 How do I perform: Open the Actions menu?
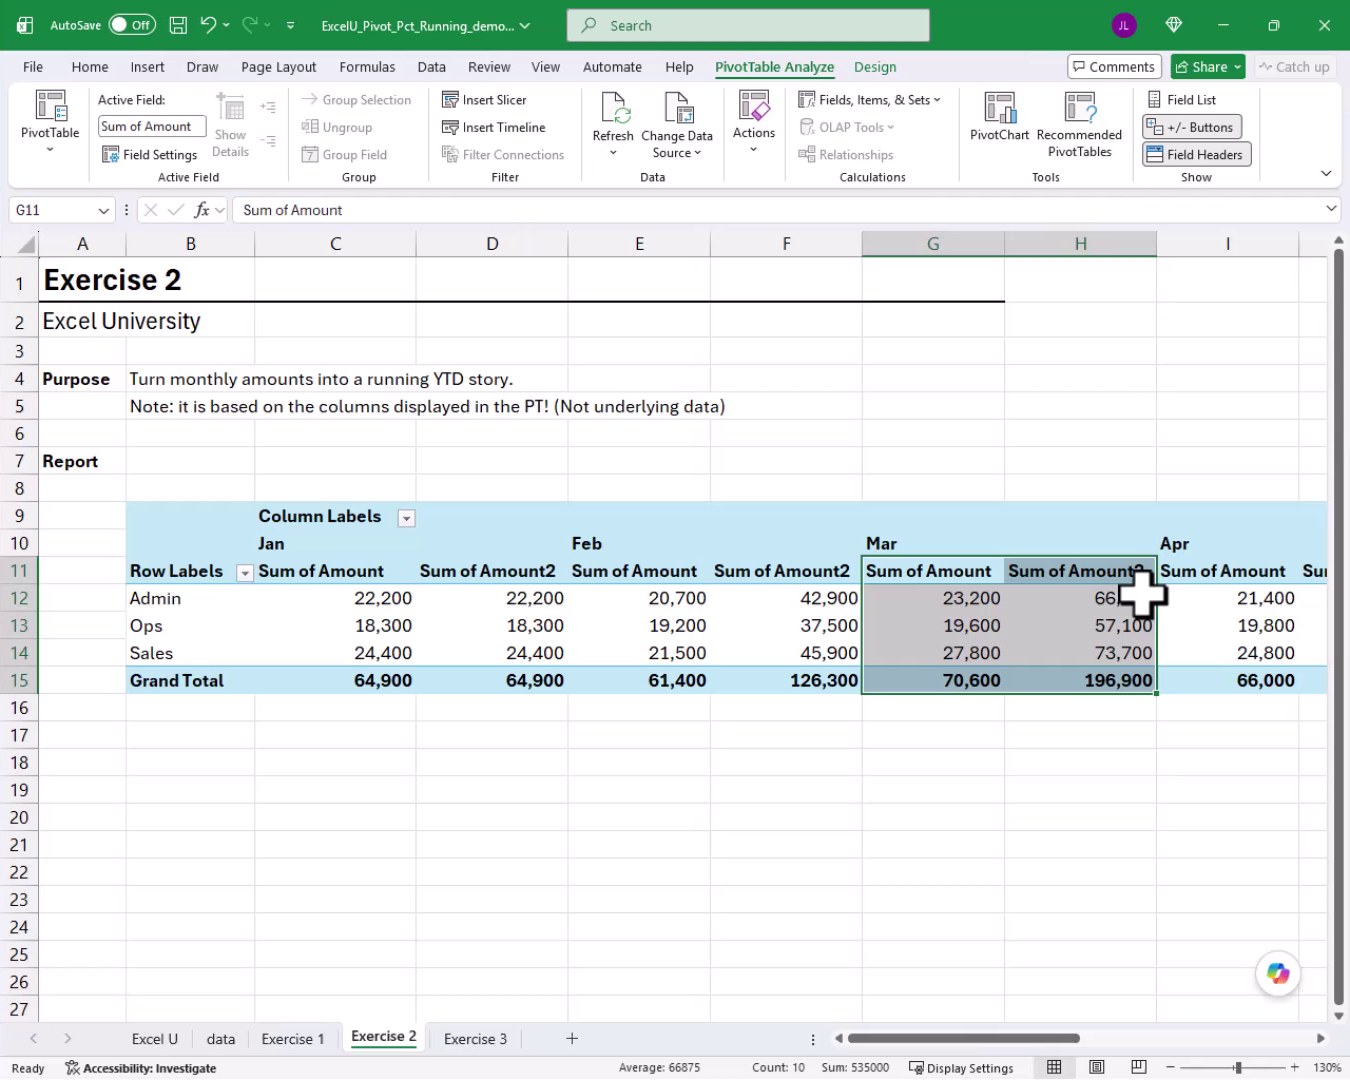(x=754, y=122)
